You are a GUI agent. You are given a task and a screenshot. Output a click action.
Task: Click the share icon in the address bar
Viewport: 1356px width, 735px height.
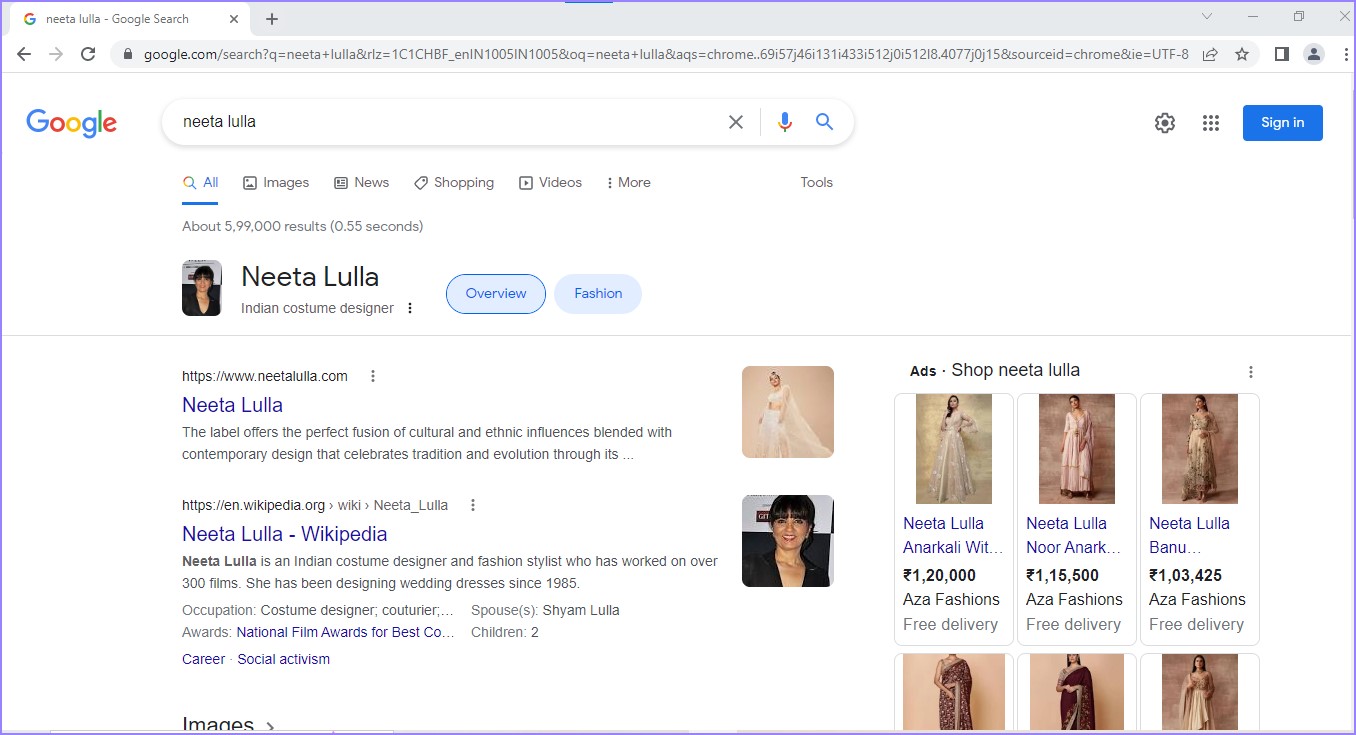[1210, 54]
